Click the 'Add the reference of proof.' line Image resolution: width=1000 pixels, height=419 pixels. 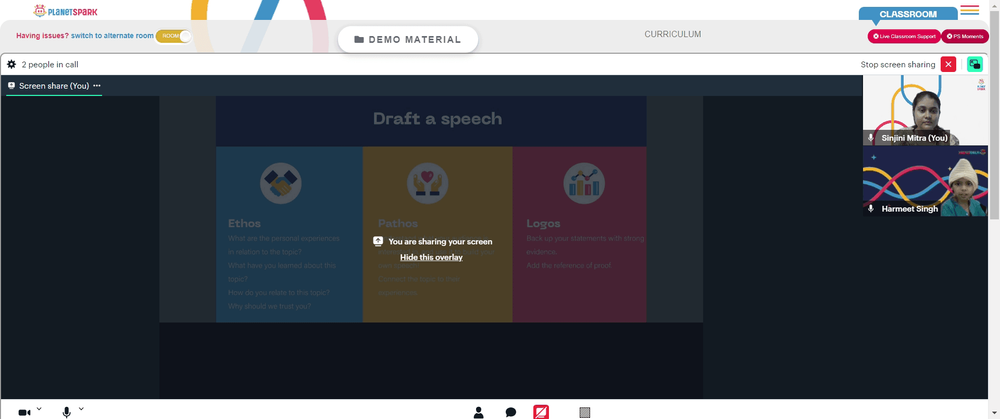[569, 265]
